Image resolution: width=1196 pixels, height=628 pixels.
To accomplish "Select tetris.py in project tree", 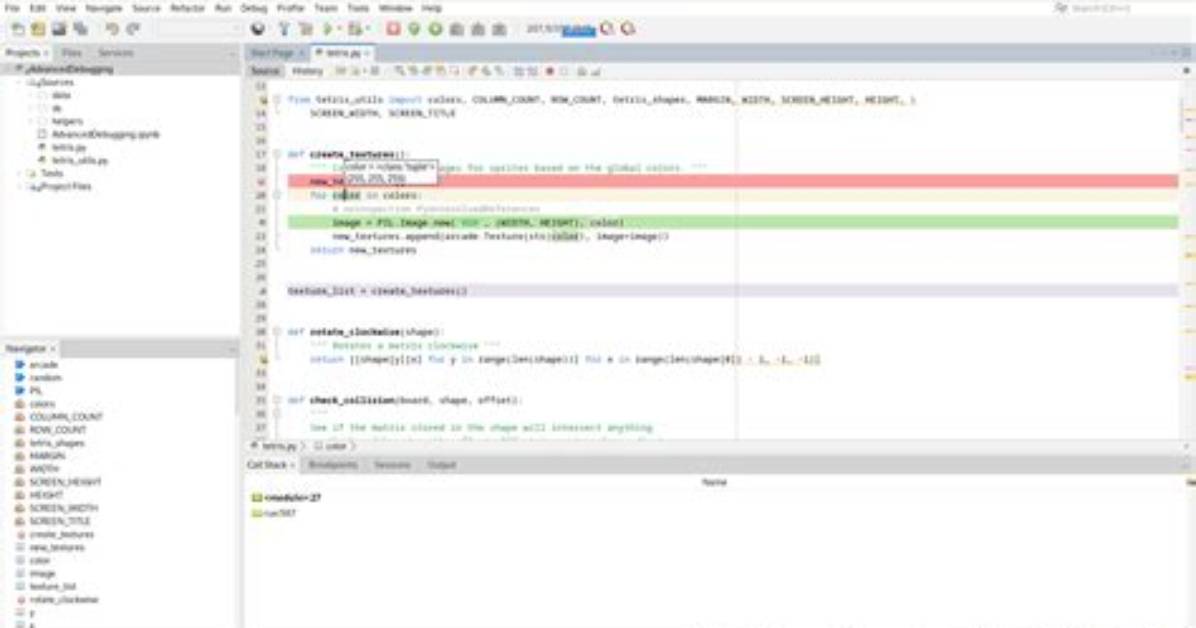I will pyautogui.click(x=69, y=147).
